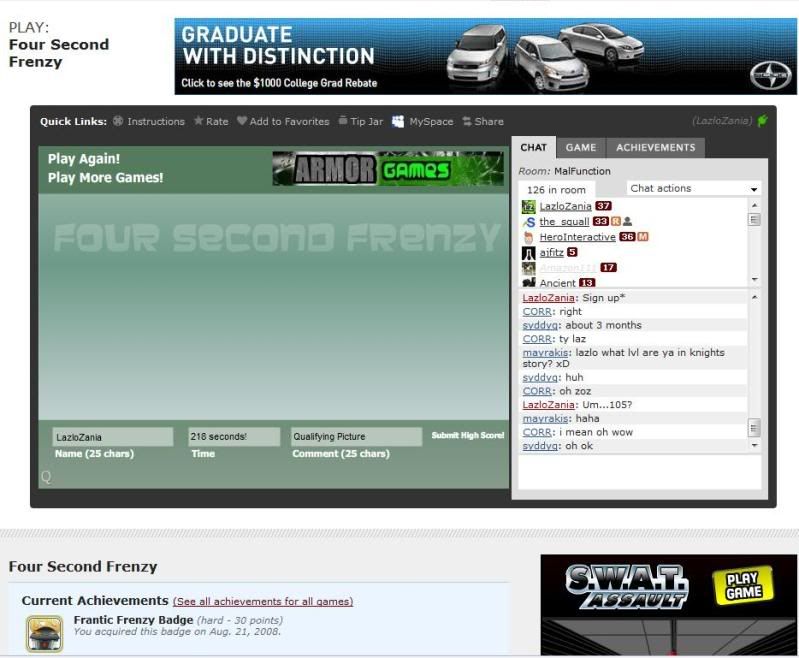Click the user list scrollbar thumb
This screenshot has width=799, height=658.
click(754, 220)
